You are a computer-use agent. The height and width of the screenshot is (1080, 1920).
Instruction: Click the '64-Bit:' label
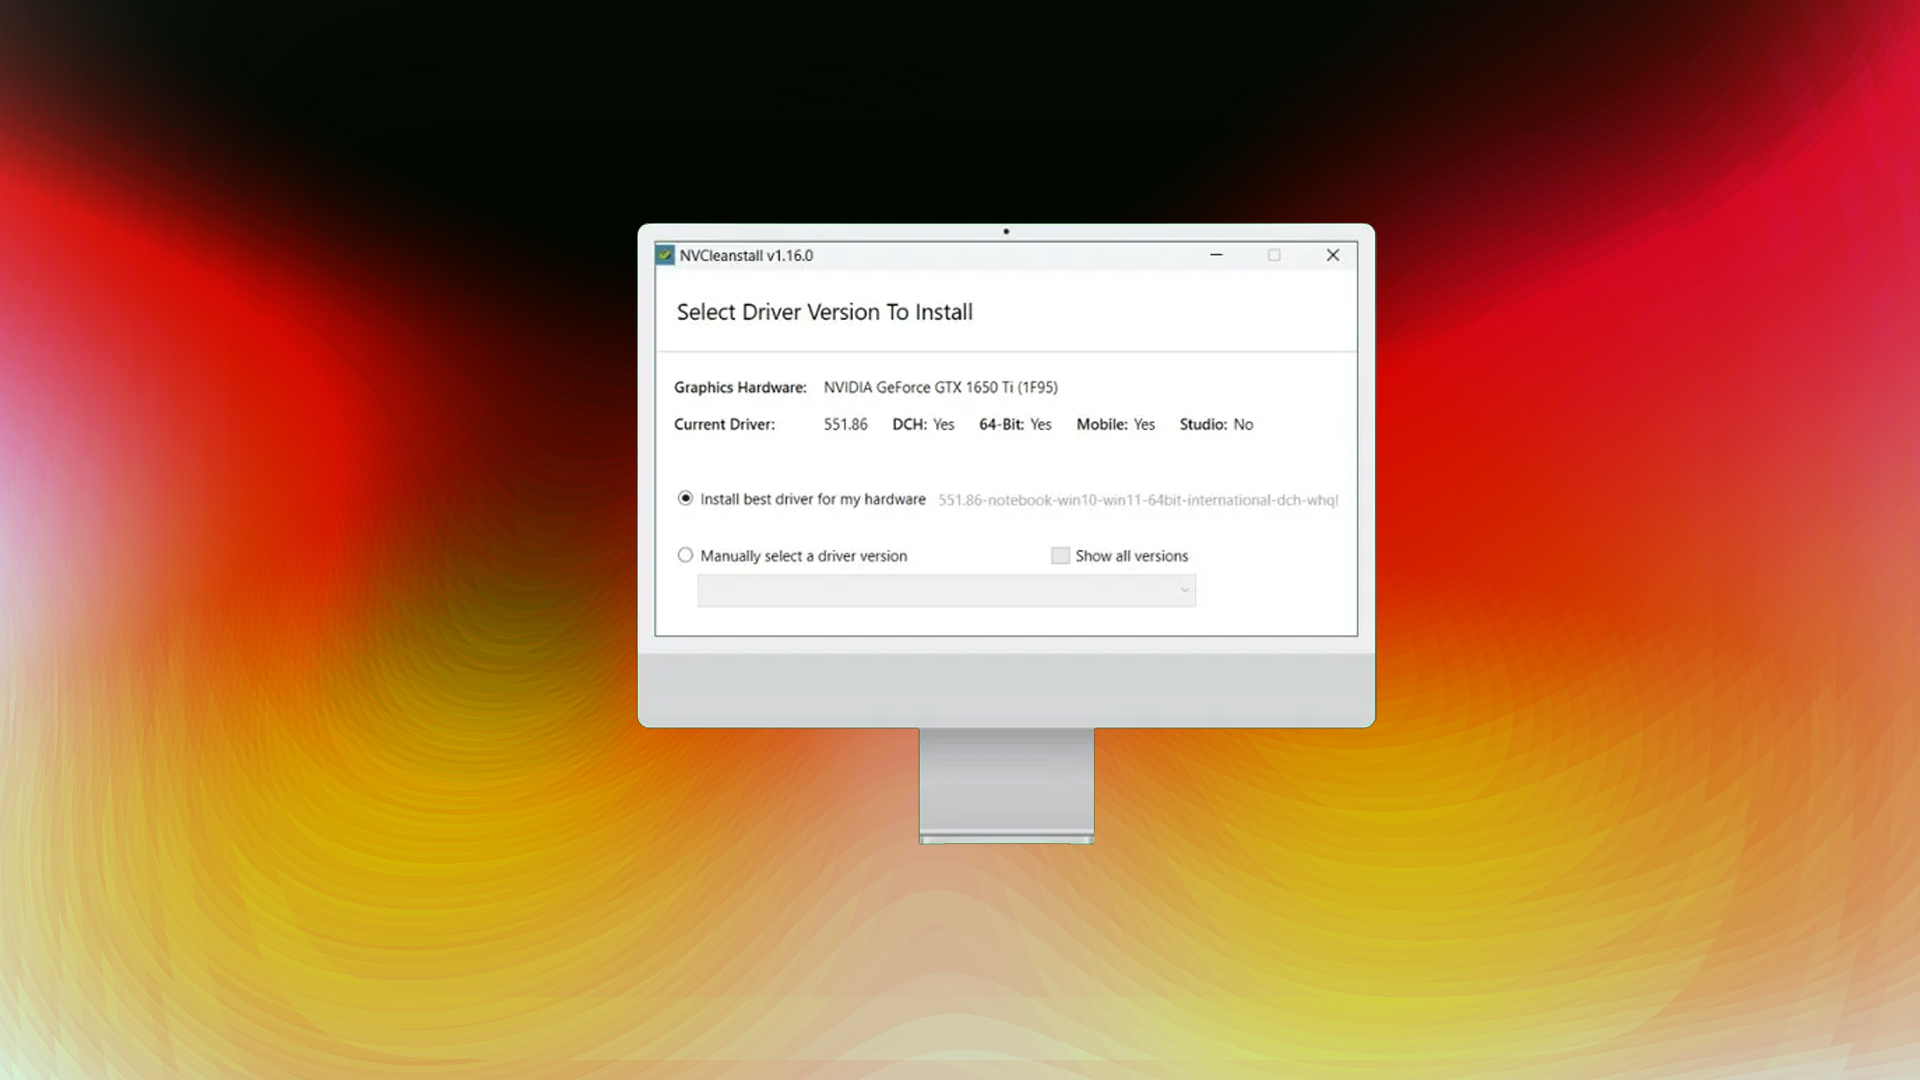1002,424
